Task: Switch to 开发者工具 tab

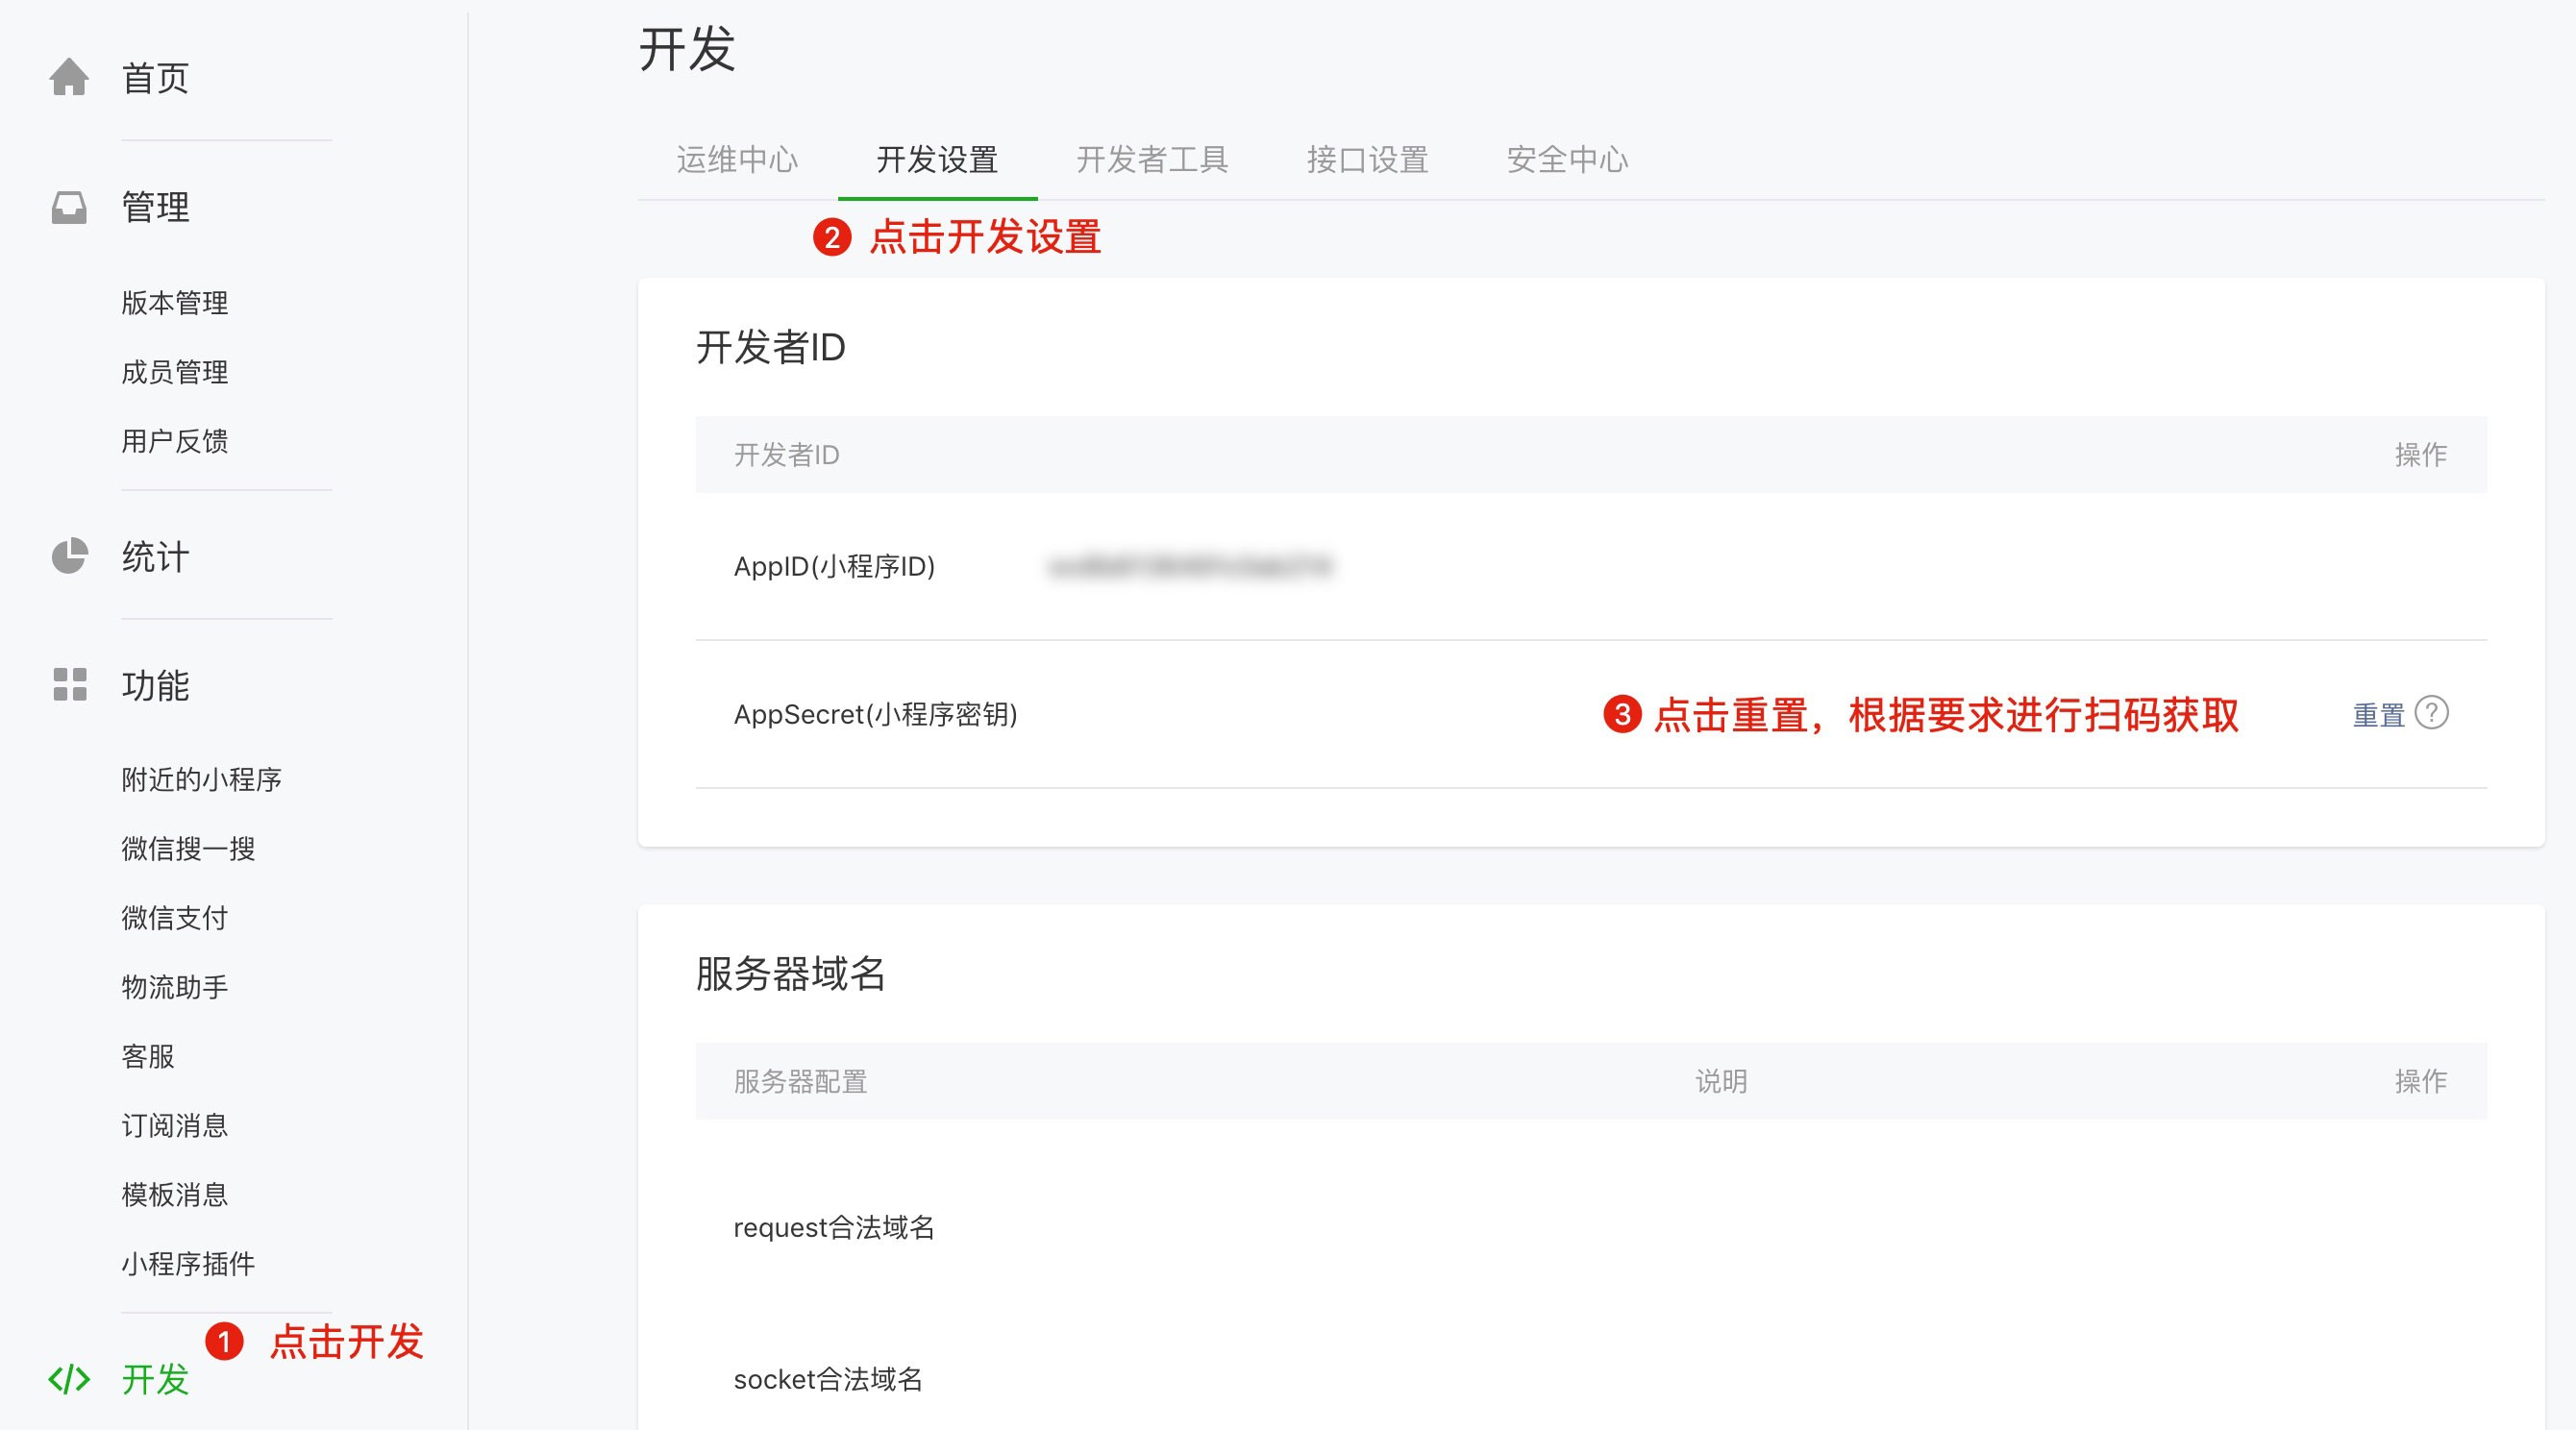Action: pyautogui.click(x=1152, y=159)
